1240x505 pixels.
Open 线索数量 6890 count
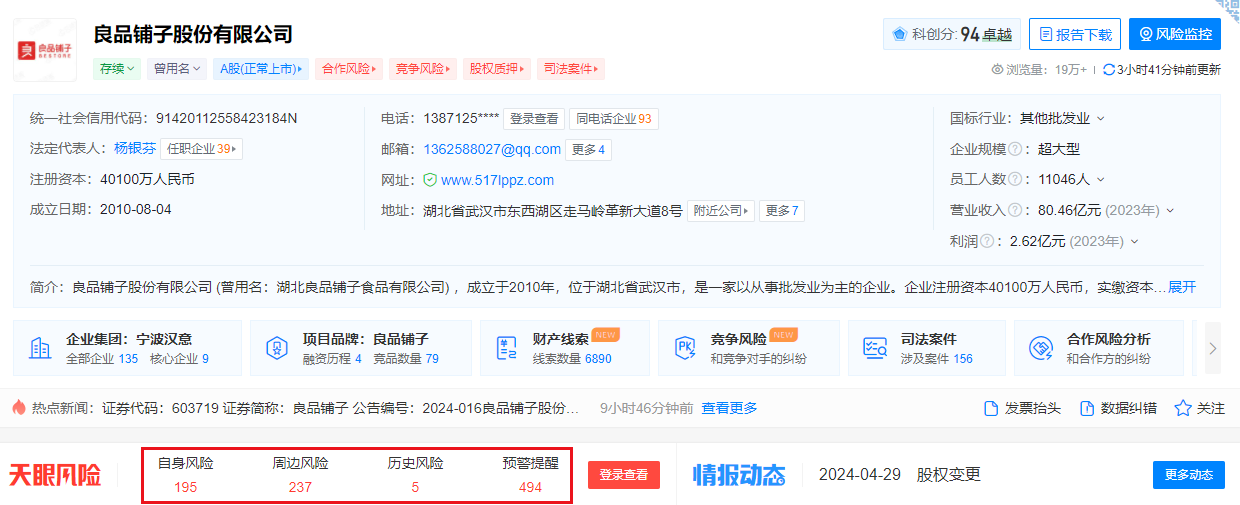(572, 358)
